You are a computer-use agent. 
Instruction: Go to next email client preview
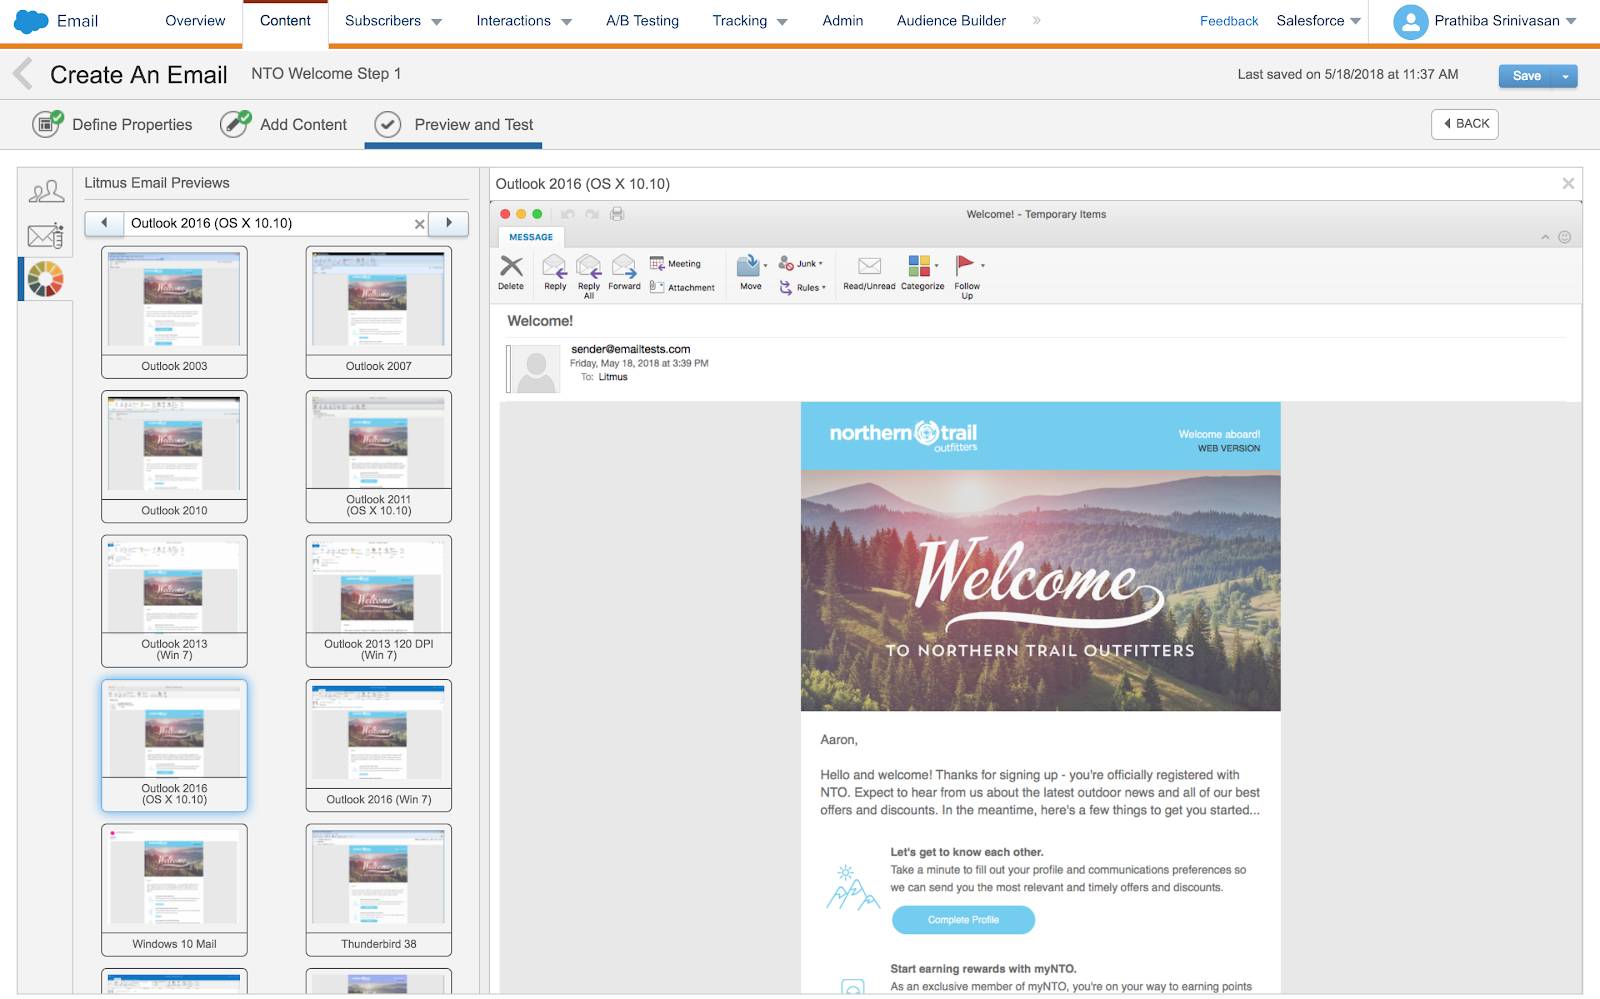pyautogui.click(x=449, y=223)
